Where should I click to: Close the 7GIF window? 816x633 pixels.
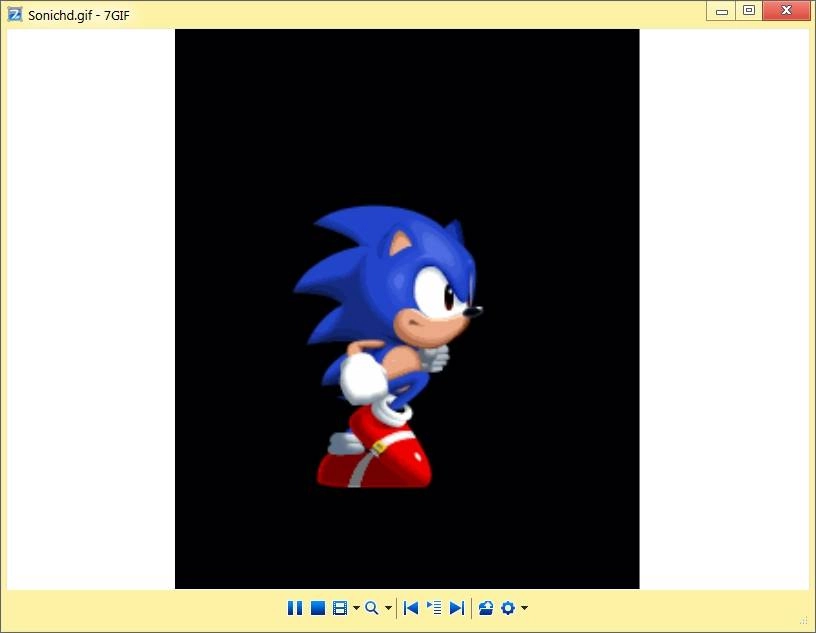tap(786, 11)
